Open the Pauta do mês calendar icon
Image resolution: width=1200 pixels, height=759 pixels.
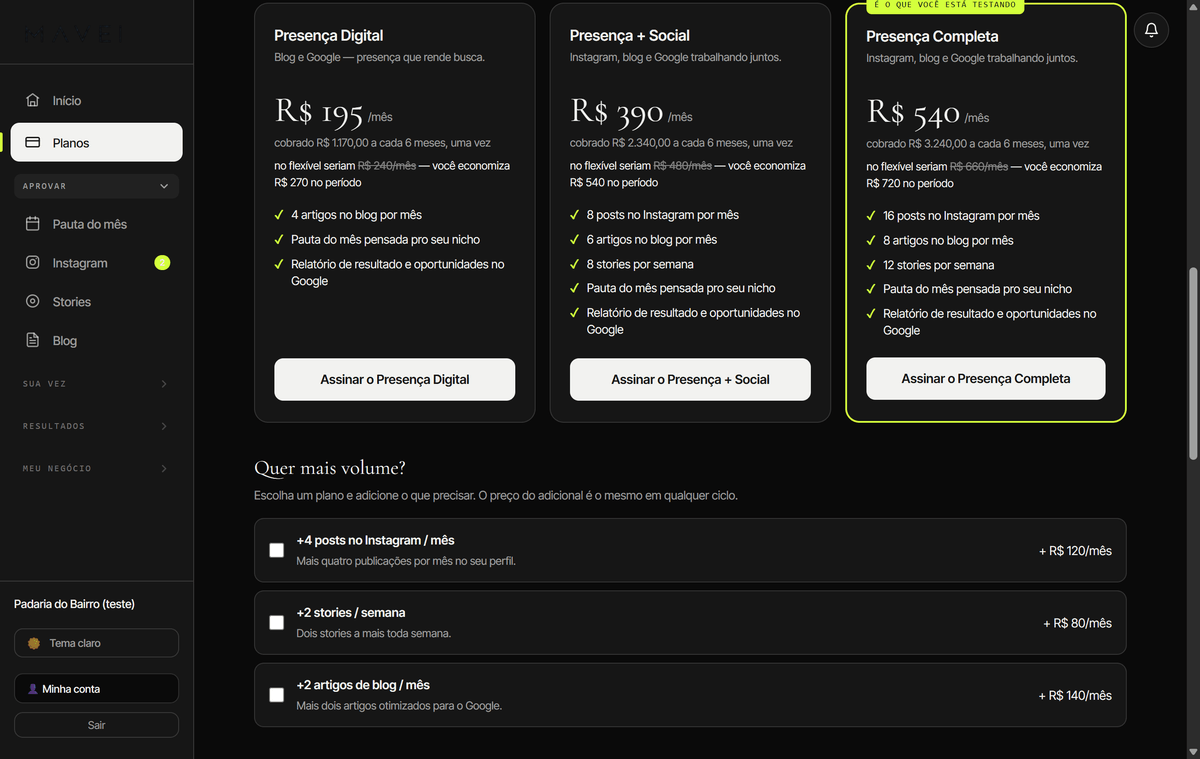click(x=33, y=224)
